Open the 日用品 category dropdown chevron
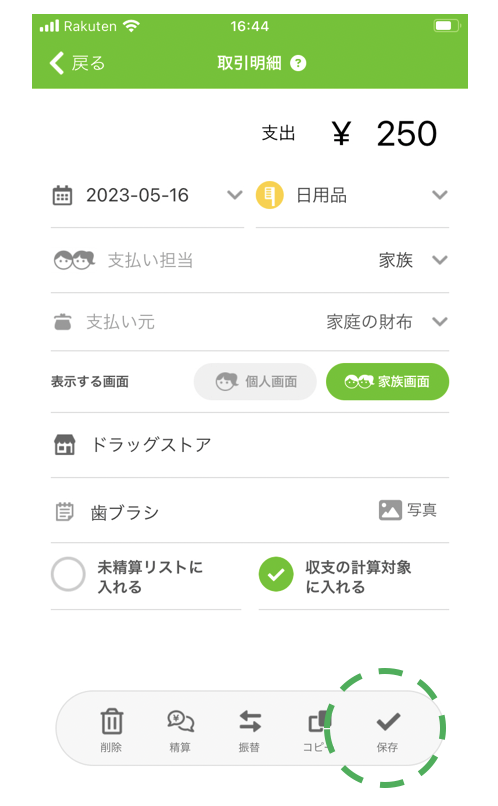This screenshot has width=498, height=806. pos(440,195)
